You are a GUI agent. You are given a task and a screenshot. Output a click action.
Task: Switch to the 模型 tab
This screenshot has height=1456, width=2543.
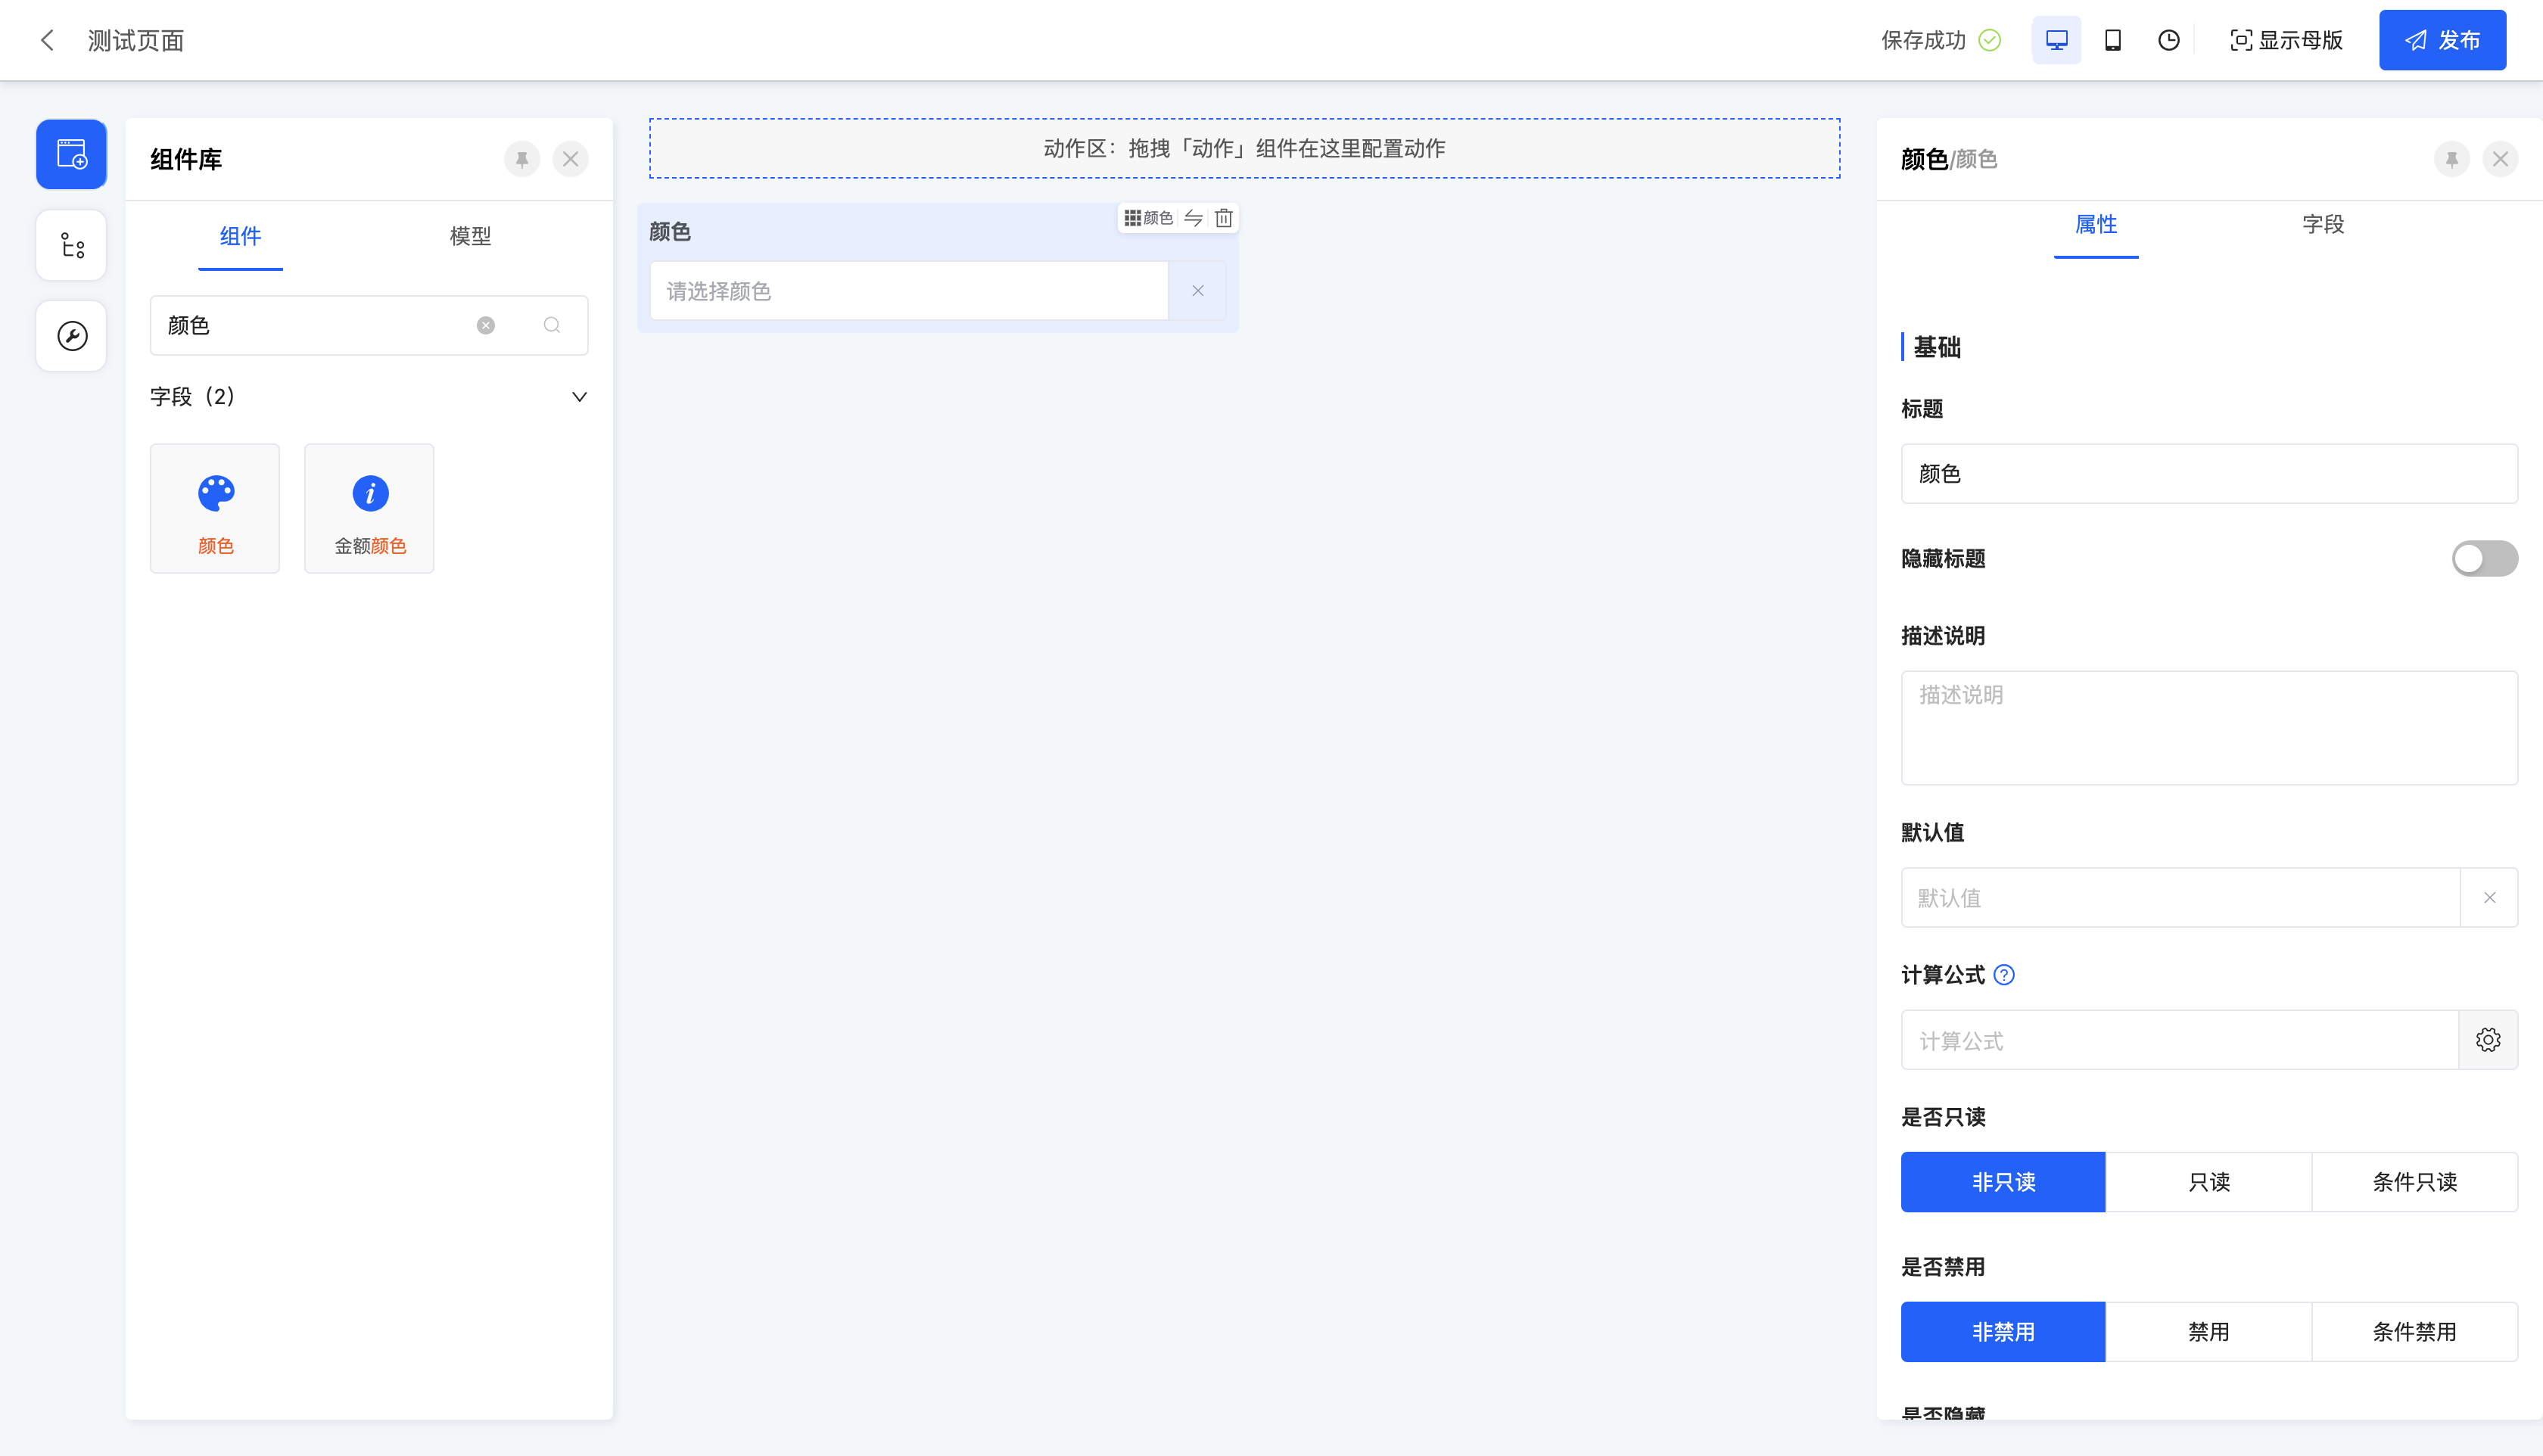[470, 236]
